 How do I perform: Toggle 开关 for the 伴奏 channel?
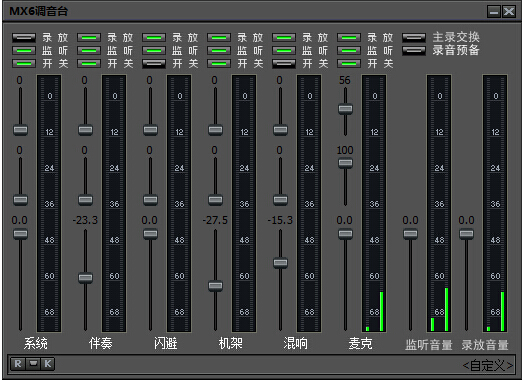(x=89, y=63)
